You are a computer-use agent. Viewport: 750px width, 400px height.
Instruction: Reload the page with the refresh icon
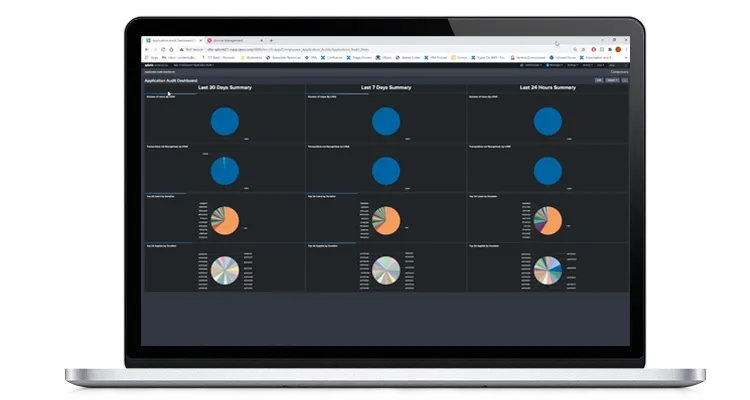[x=163, y=49]
